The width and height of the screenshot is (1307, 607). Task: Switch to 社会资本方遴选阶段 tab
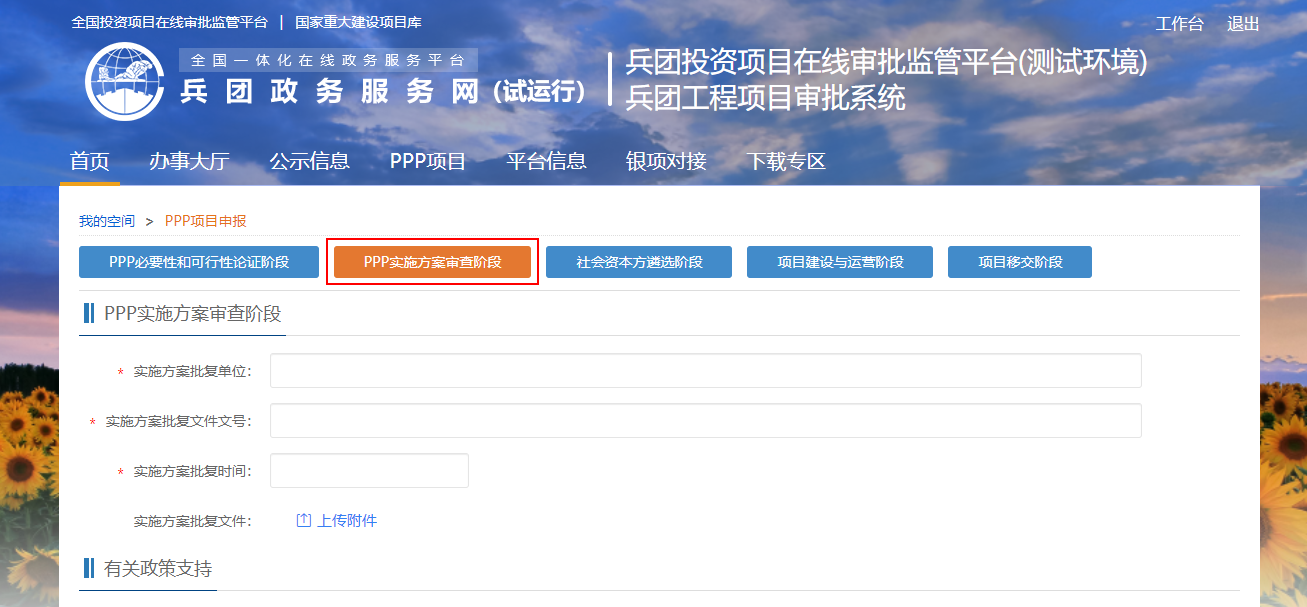click(639, 262)
